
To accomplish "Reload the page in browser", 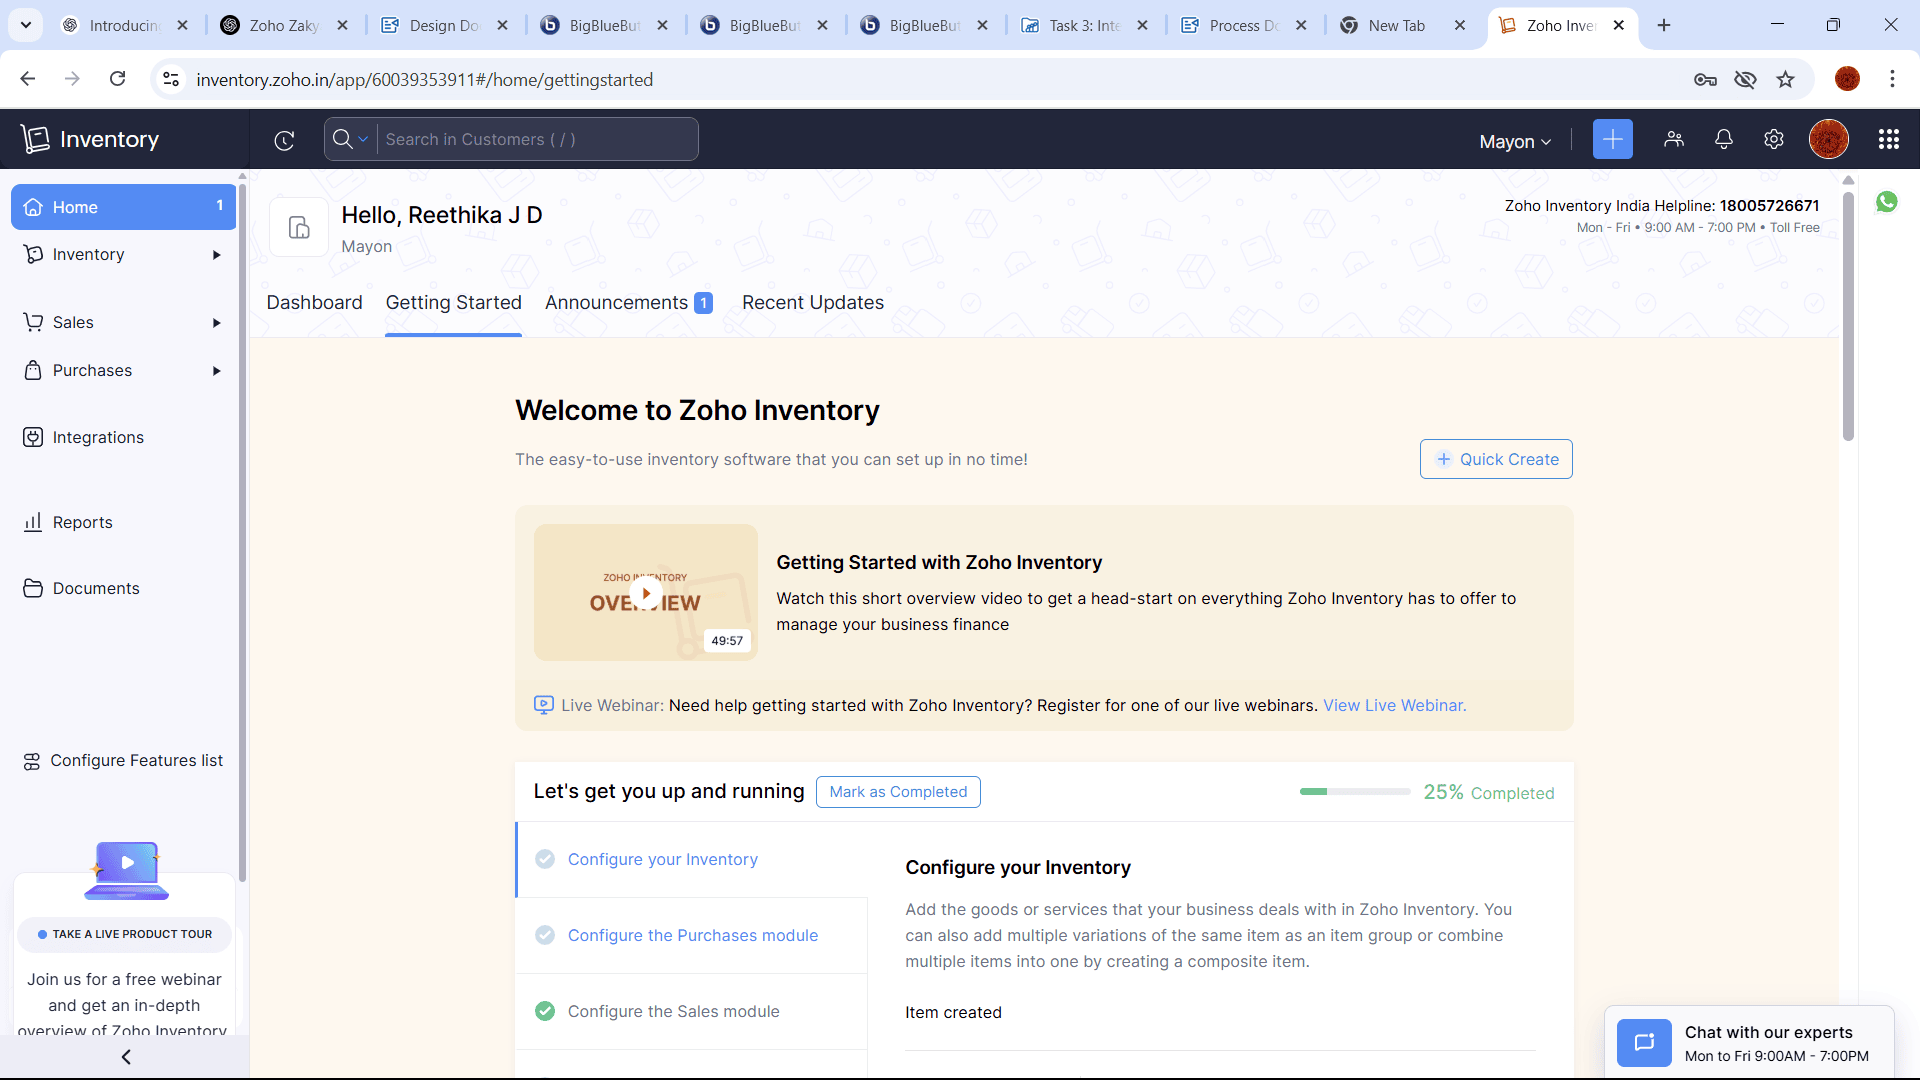I will (118, 79).
